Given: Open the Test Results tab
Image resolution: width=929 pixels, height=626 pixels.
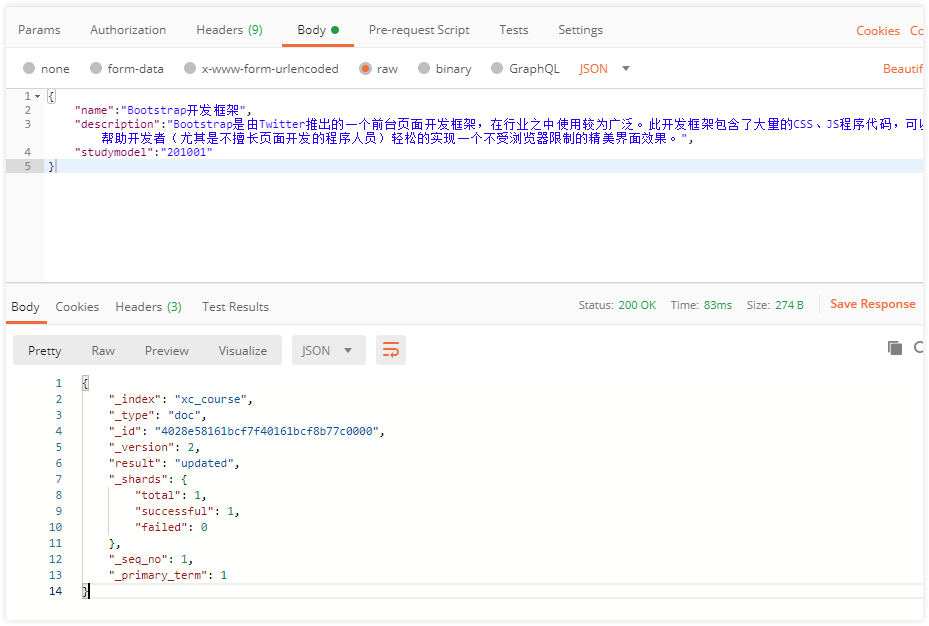Looking at the screenshot, I should pos(235,307).
